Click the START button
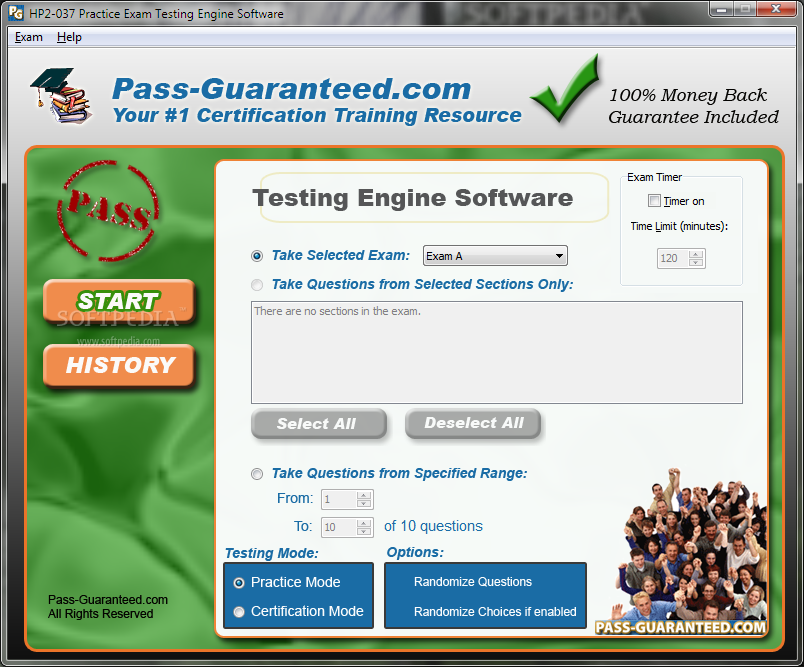The image size is (804, 667). click(x=119, y=301)
